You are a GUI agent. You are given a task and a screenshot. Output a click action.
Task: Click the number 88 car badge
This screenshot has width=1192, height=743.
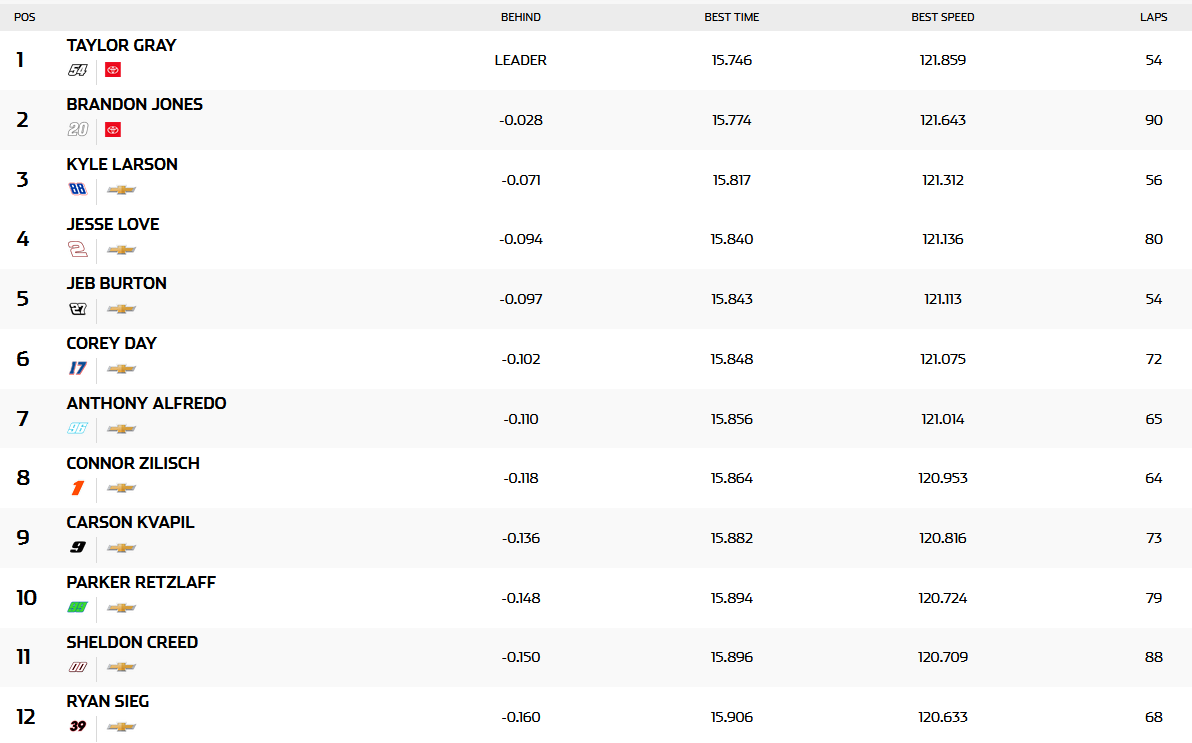point(78,189)
